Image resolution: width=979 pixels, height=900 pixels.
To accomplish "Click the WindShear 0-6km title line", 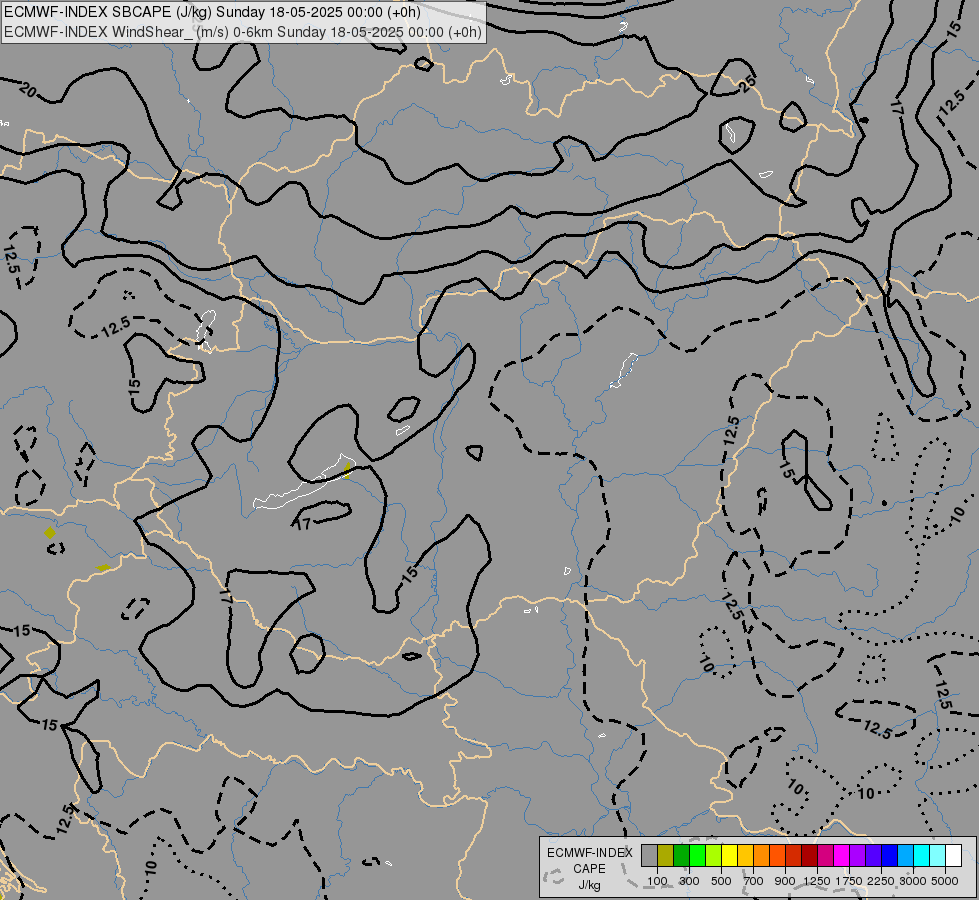I will tap(243, 32).
